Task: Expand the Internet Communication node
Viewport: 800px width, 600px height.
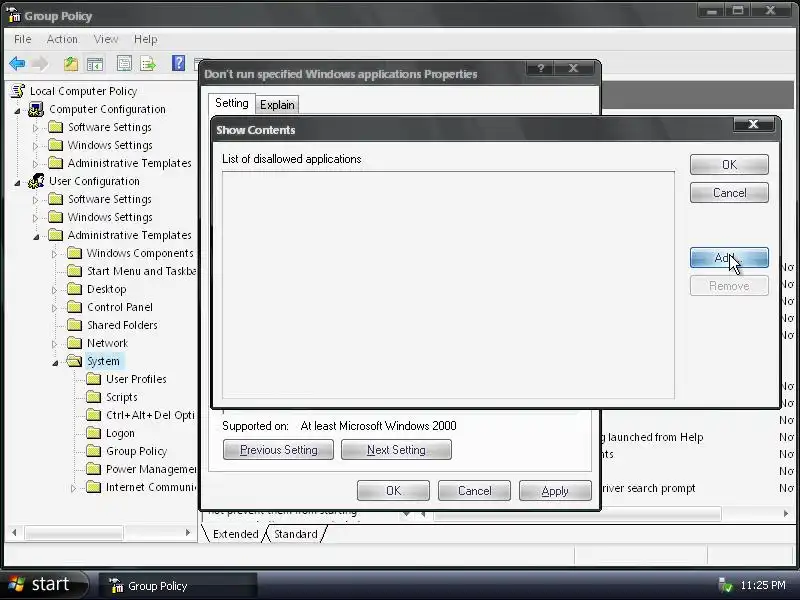Action: coord(73,488)
